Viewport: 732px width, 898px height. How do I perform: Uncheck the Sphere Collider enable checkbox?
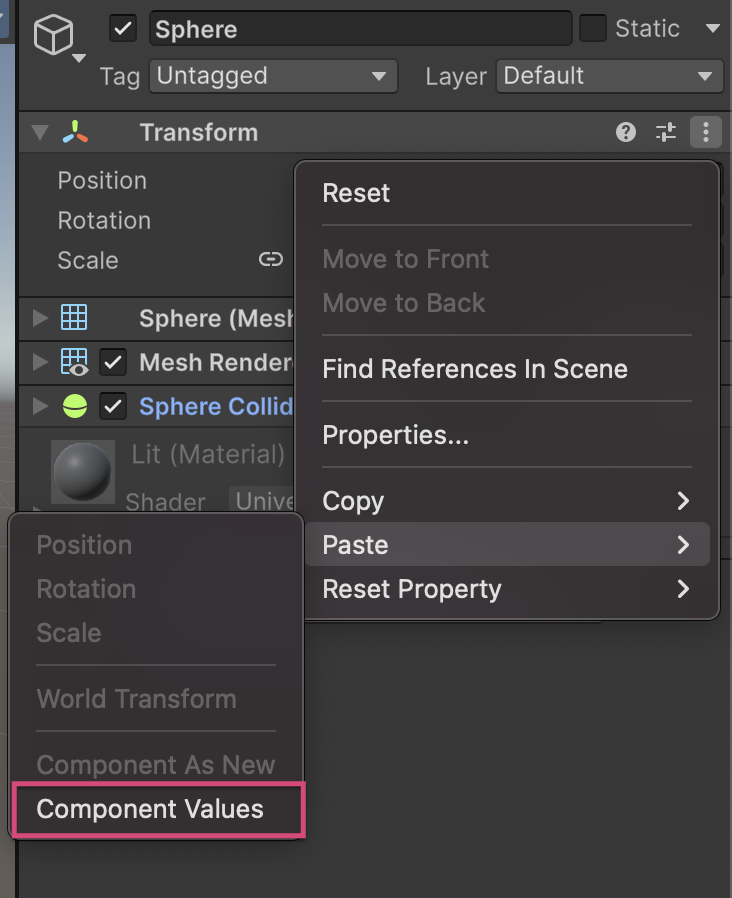tap(113, 406)
